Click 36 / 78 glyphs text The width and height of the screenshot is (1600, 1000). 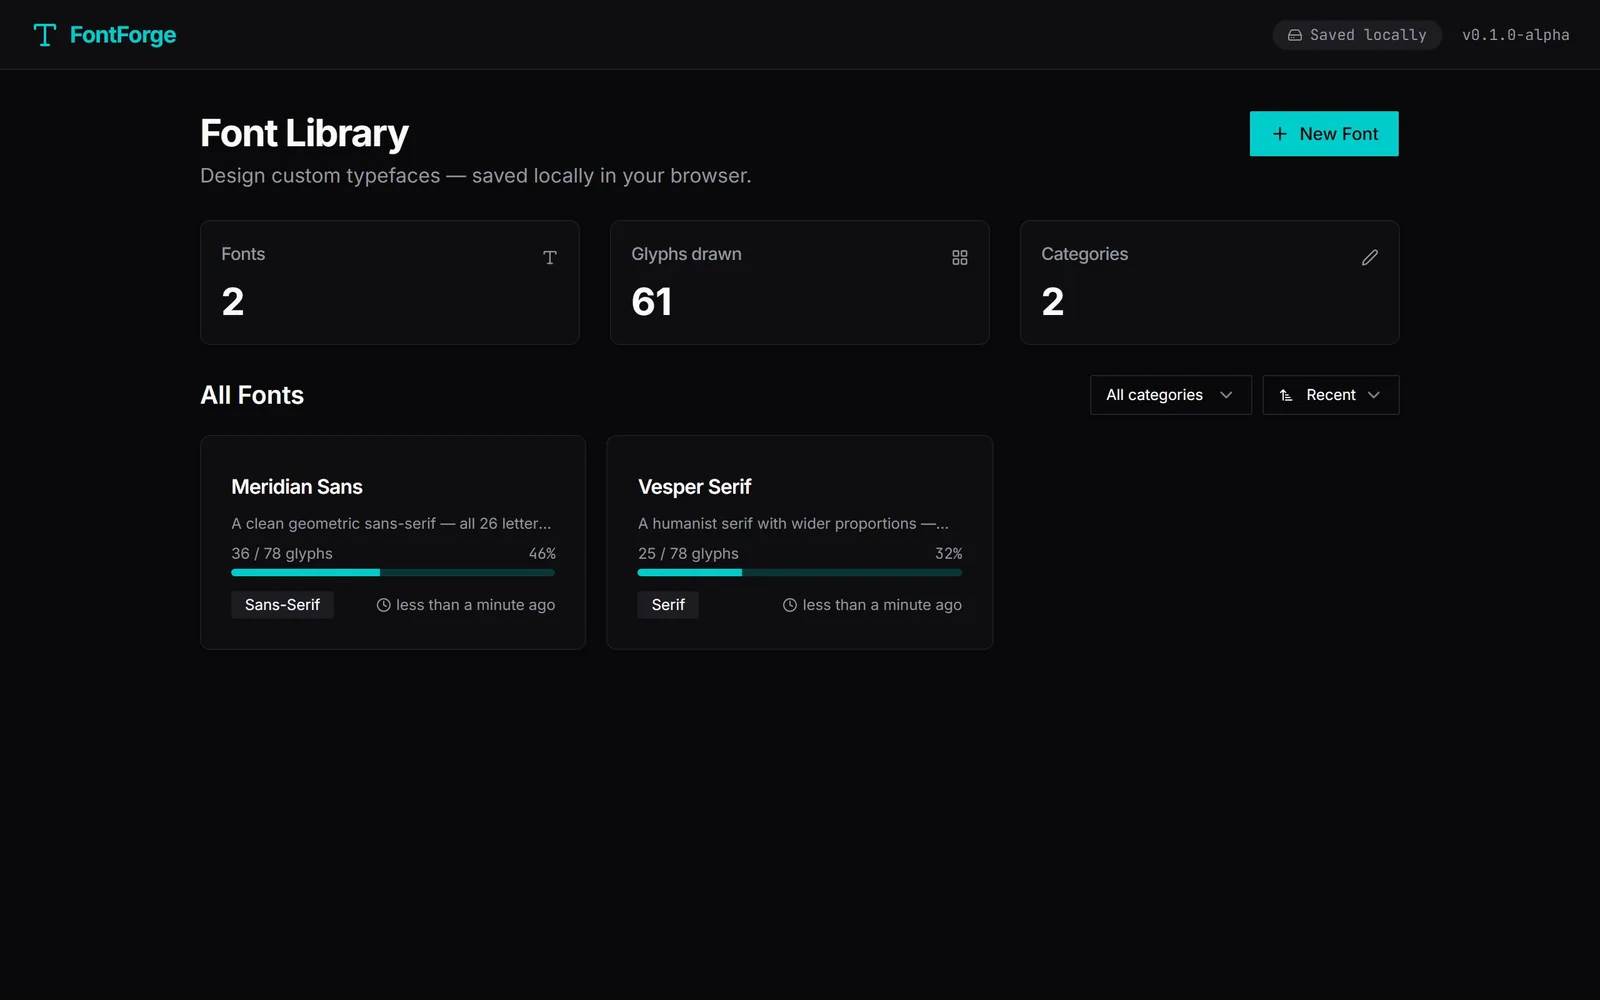[282, 554]
